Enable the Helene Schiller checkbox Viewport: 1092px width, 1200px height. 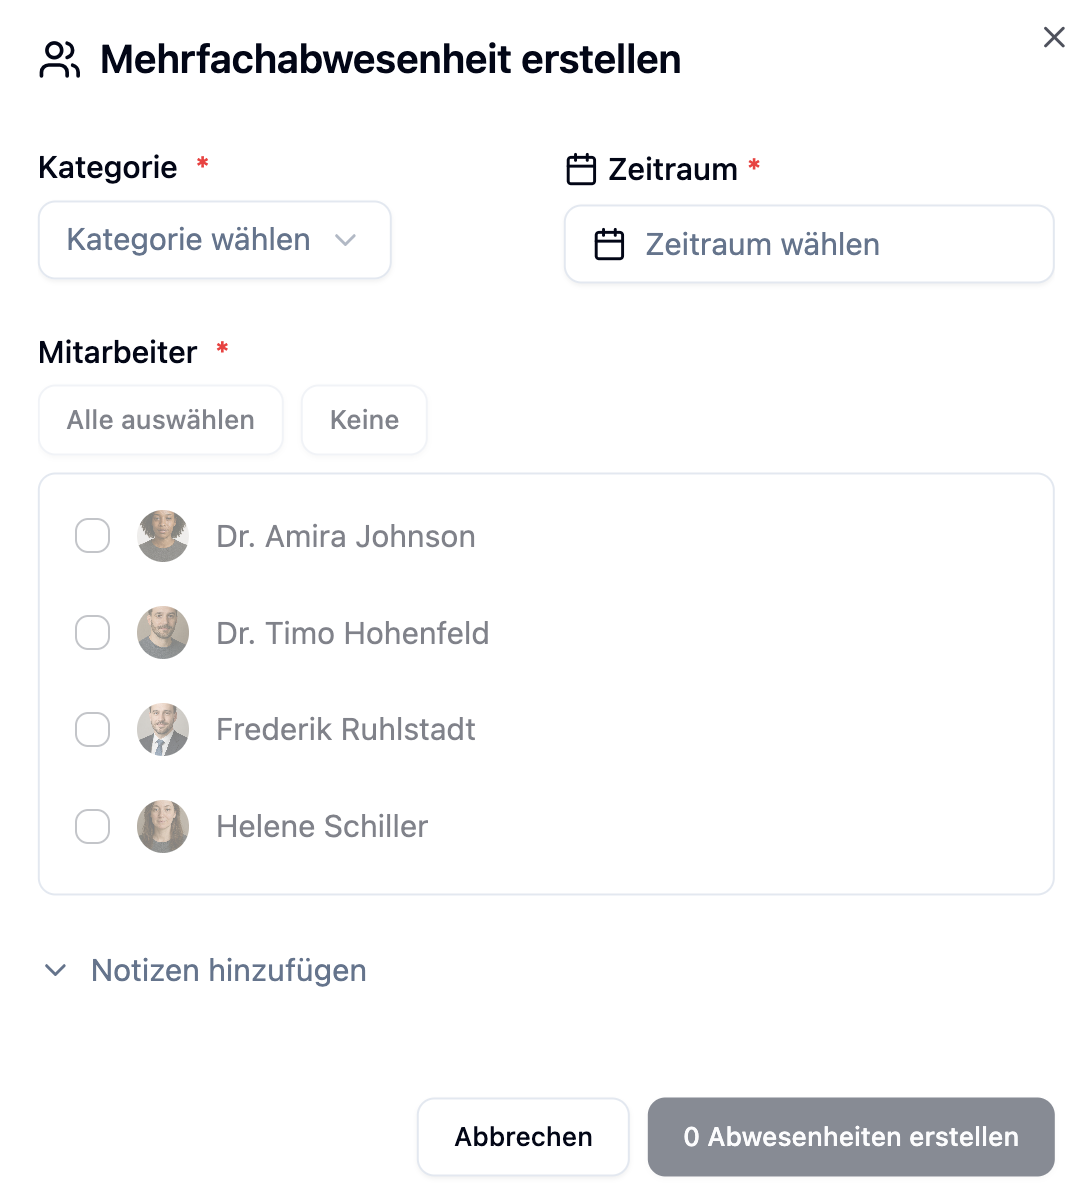pyautogui.click(x=93, y=827)
